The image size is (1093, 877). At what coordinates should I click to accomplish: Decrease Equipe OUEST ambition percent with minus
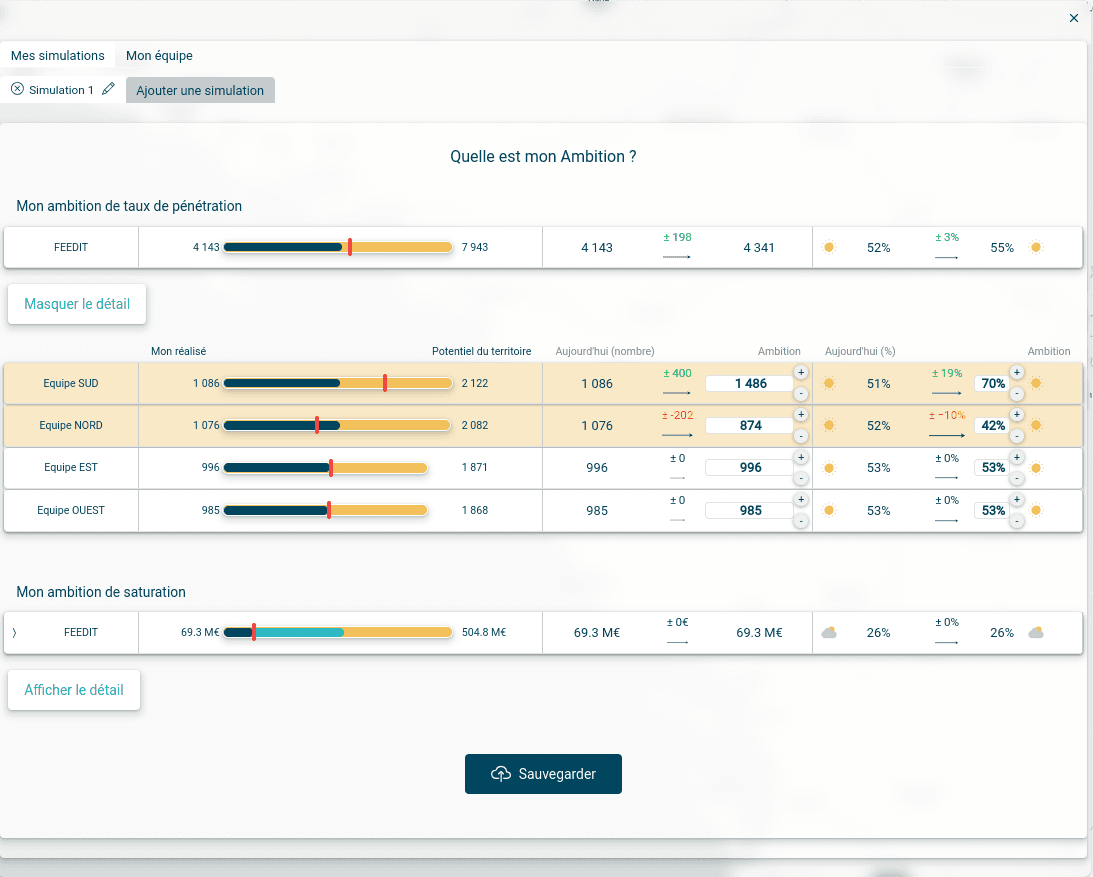click(x=1017, y=521)
